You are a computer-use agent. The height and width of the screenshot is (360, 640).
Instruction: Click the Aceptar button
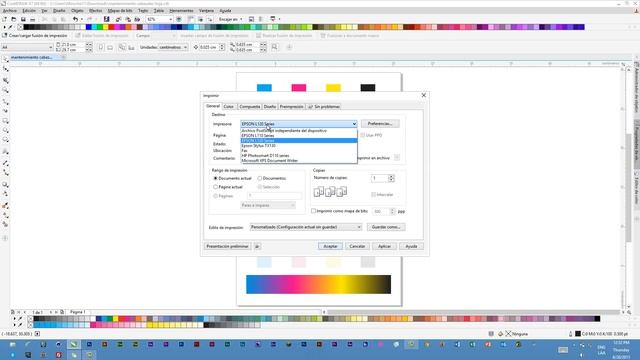(330, 247)
